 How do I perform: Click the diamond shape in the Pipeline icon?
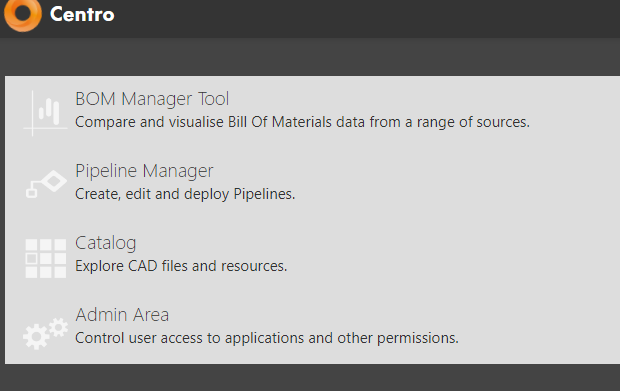(54, 181)
